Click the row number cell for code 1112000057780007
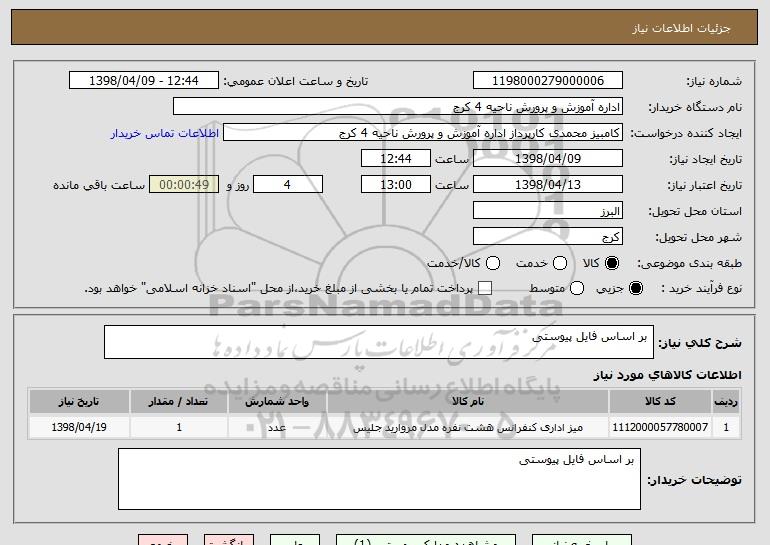 [x=726, y=427]
